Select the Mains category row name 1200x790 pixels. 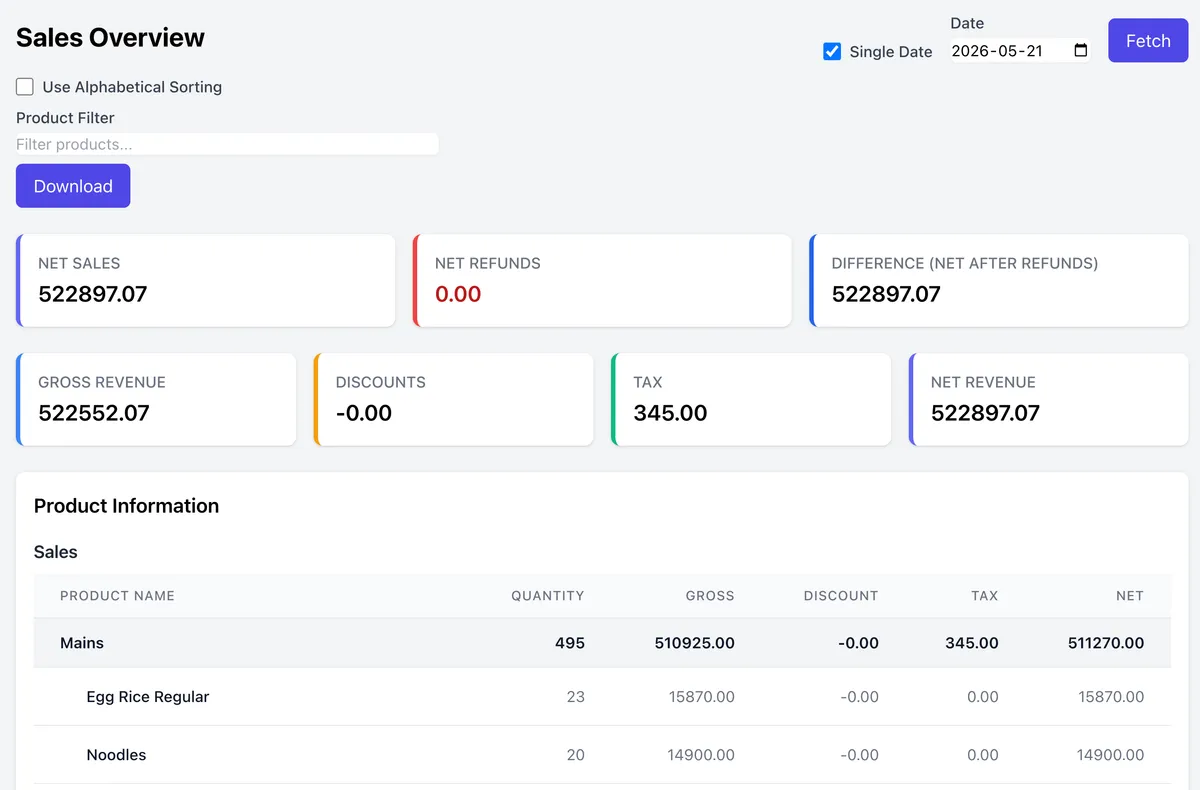click(x=82, y=643)
